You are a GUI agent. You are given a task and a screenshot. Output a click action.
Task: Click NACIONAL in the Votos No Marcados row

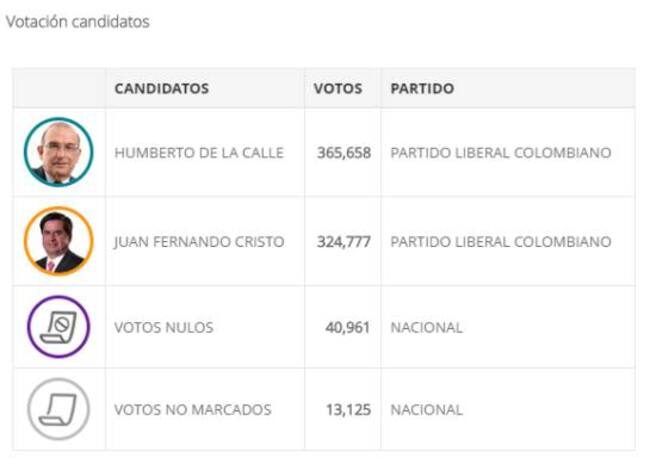426,409
